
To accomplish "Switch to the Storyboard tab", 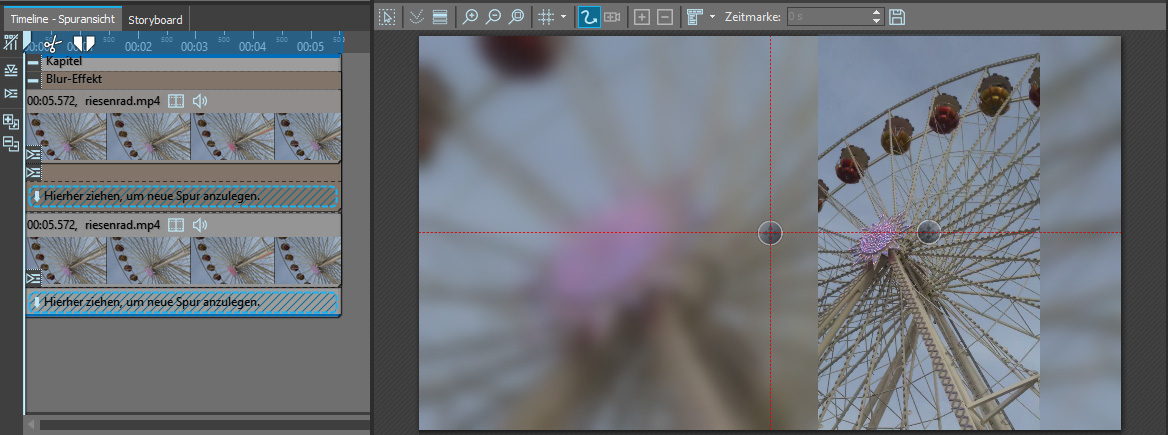I will pyautogui.click(x=155, y=19).
